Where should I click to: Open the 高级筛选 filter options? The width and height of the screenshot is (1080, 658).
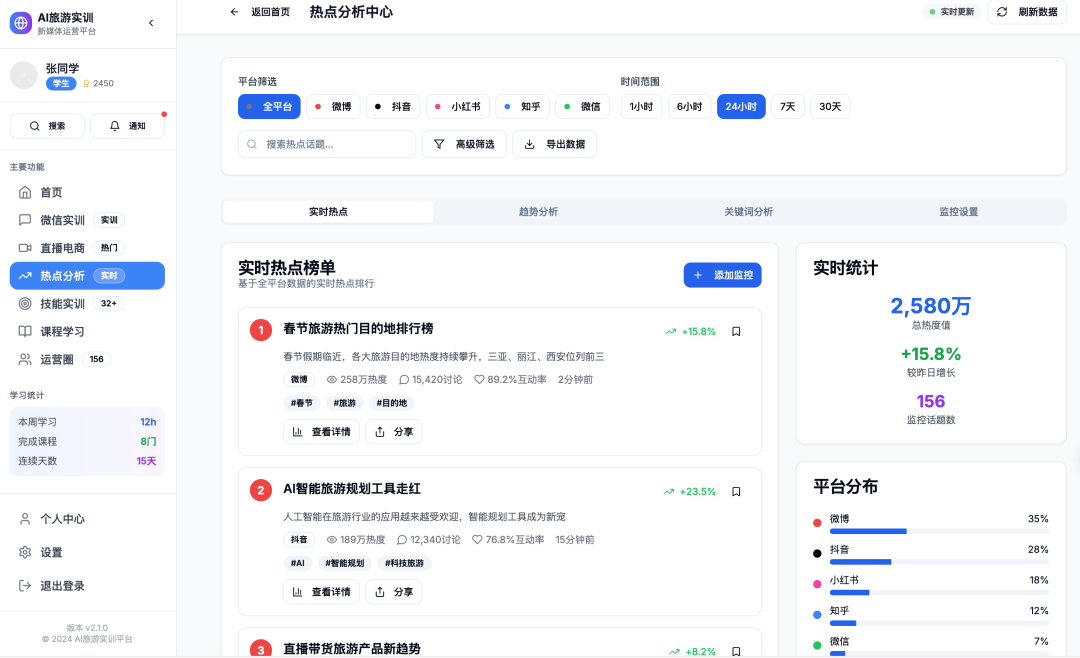[464, 144]
